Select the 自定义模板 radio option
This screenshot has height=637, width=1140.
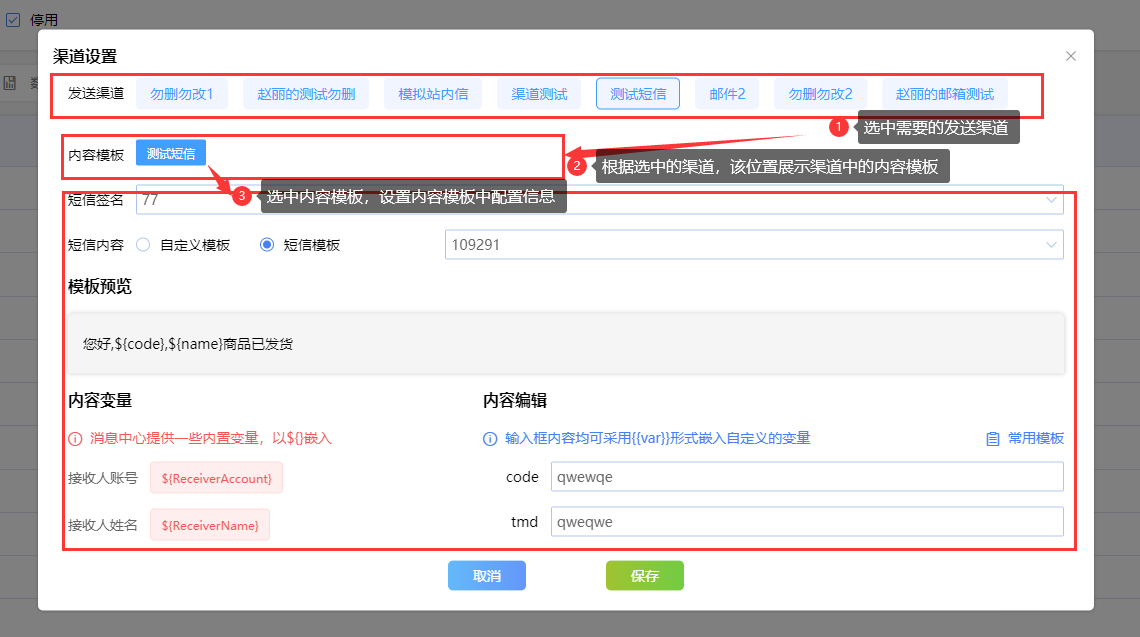(143, 245)
